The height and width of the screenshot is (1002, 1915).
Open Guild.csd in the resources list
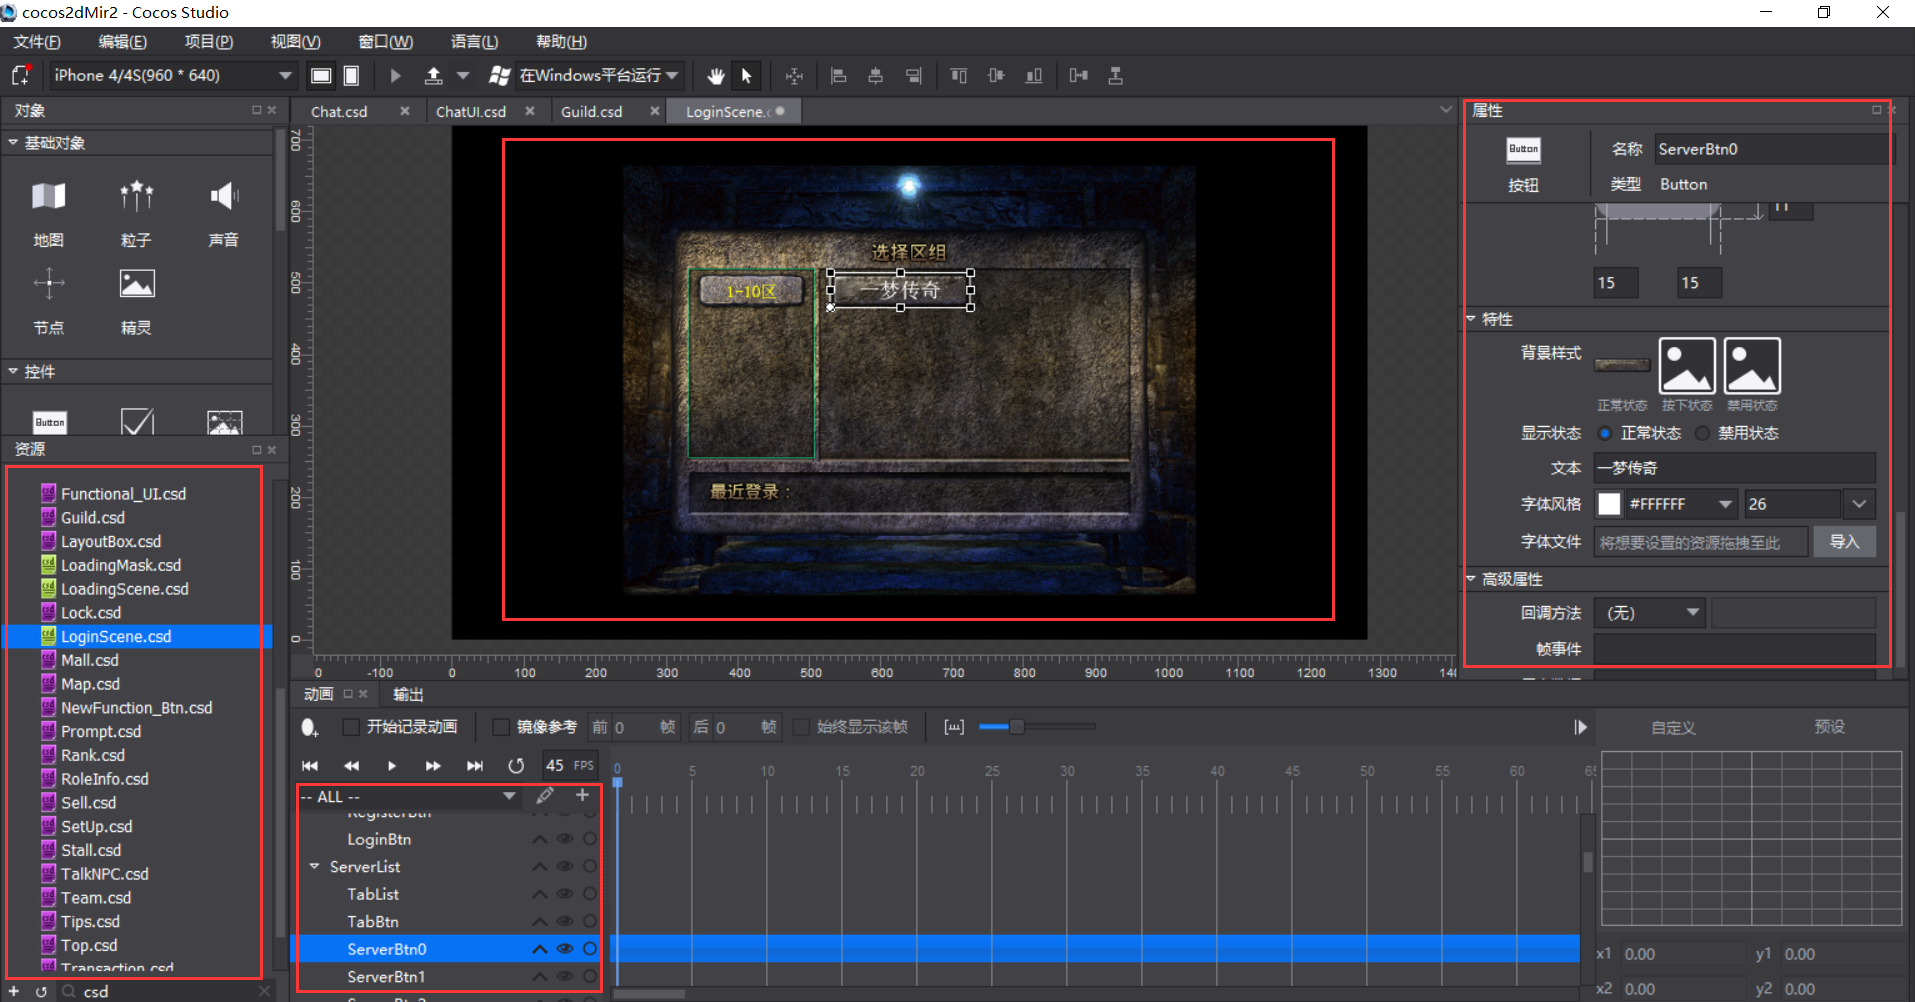pyautogui.click(x=93, y=518)
